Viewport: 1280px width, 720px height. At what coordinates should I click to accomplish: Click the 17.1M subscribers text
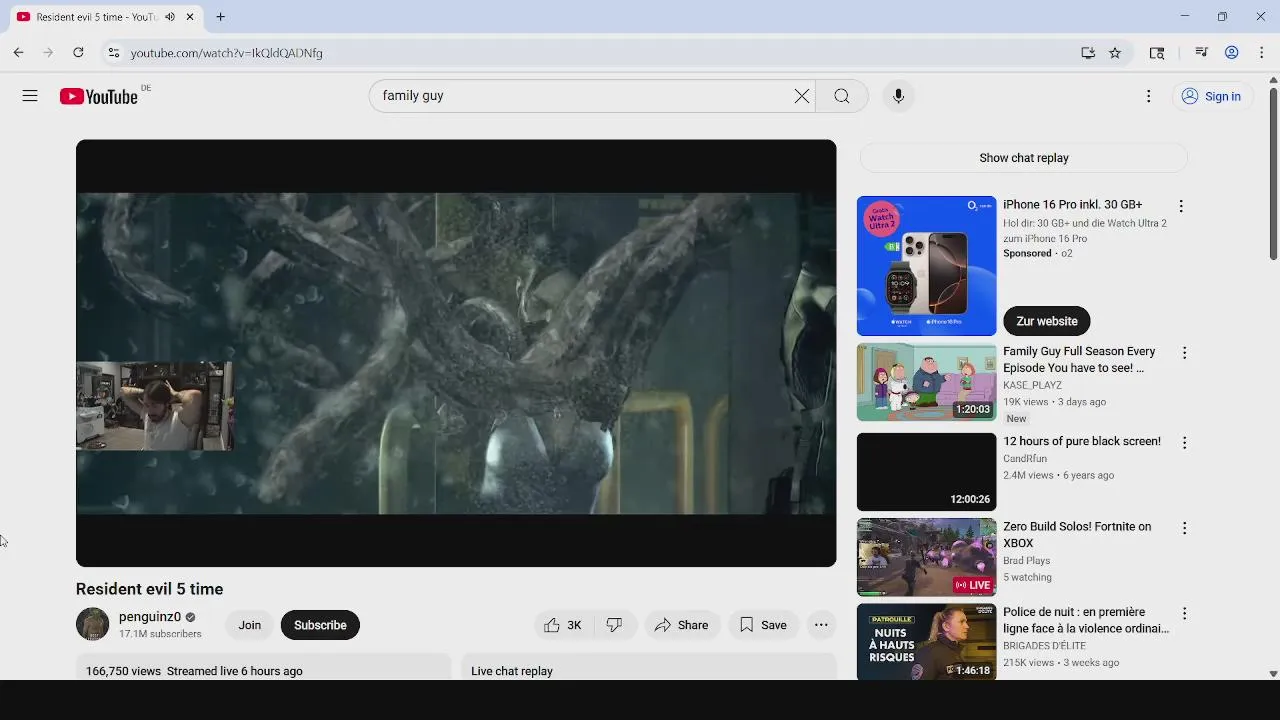[160, 634]
